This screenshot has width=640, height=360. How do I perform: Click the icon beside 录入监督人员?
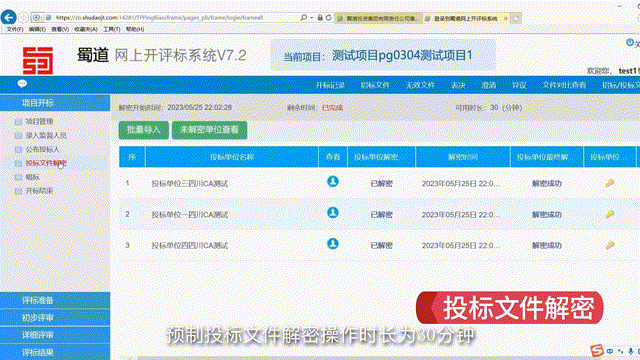[18, 136]
